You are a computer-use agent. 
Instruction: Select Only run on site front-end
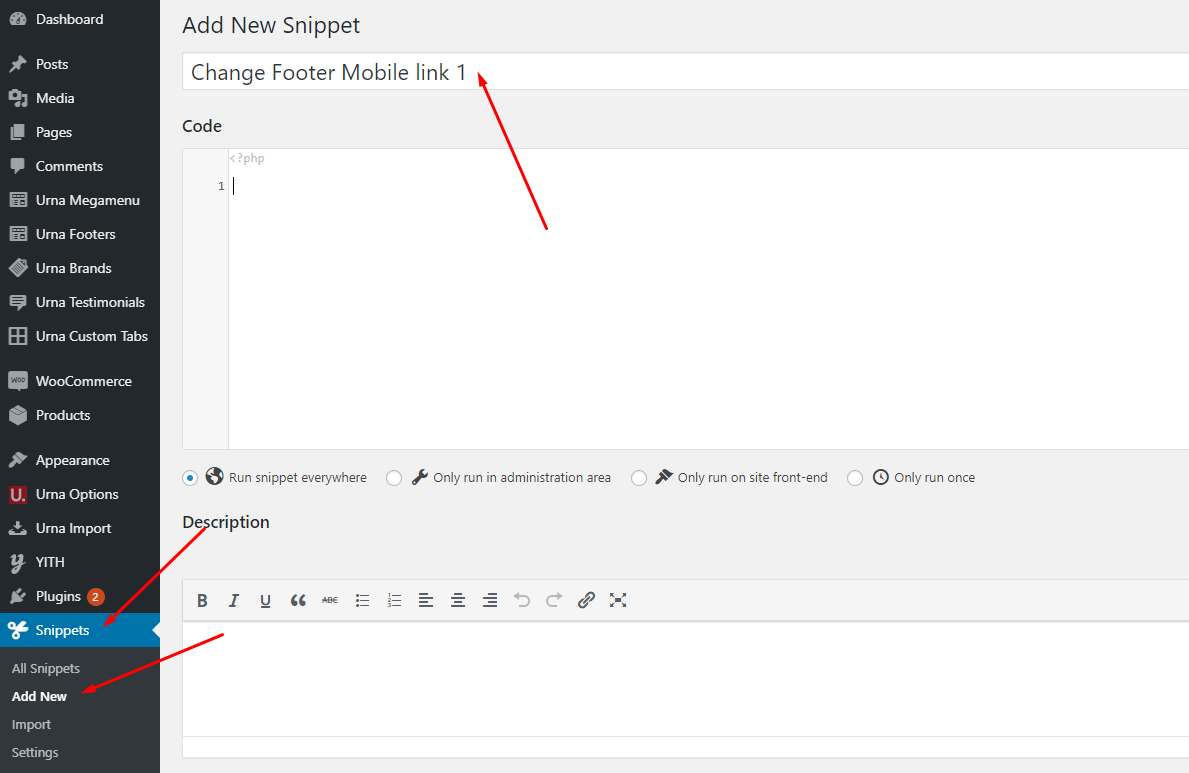click(x=639, y=478)
